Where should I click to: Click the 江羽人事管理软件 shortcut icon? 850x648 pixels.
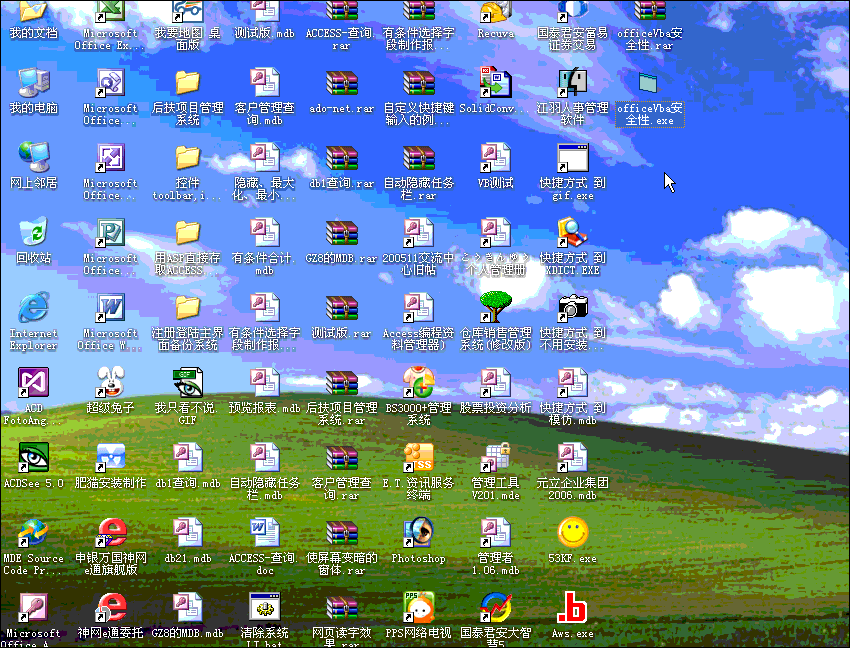(x=572, y=84)
